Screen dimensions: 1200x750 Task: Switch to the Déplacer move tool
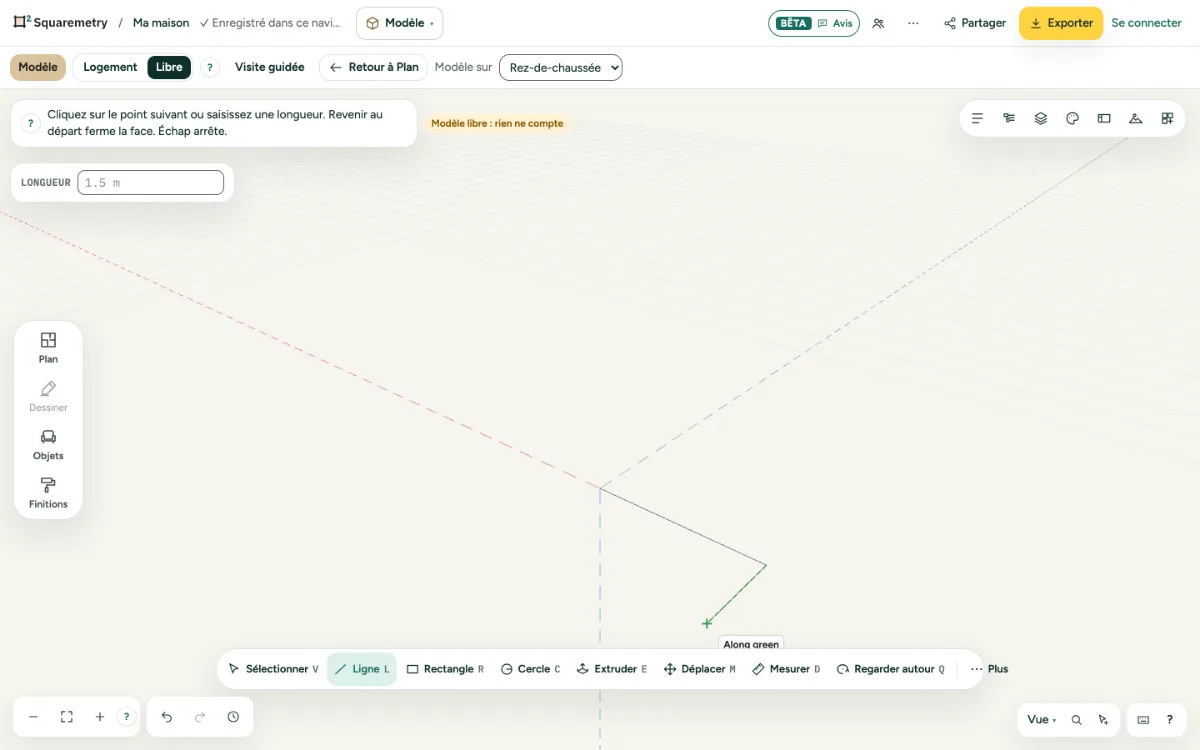(700, 669)
